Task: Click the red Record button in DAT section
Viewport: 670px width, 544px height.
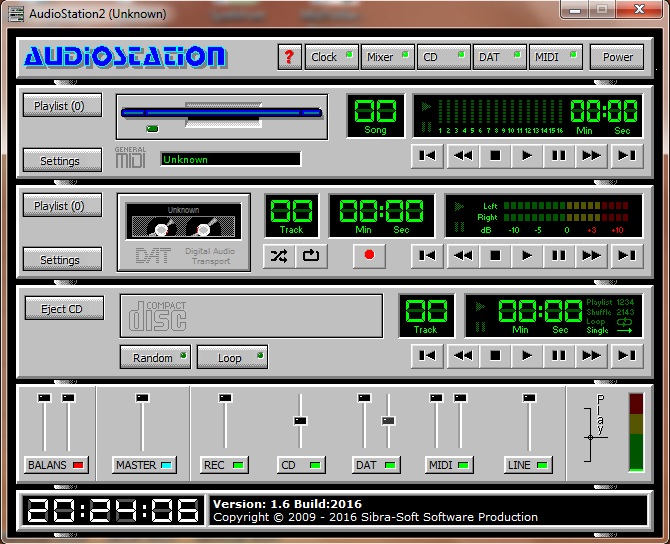Action: click(369, 255)
